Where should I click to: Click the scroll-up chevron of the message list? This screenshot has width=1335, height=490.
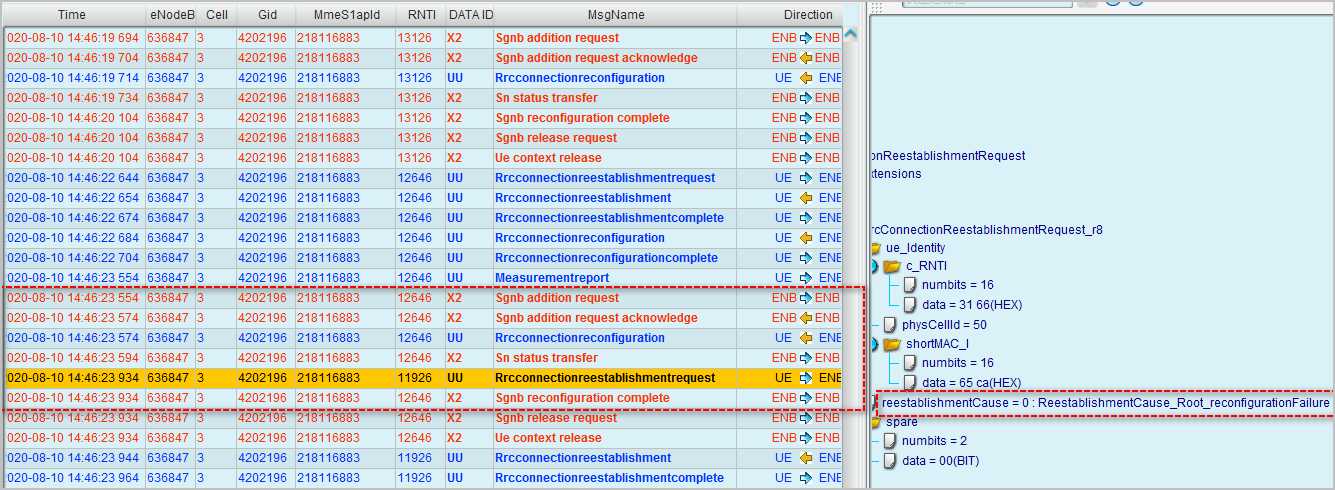click(x=851, y=34)
